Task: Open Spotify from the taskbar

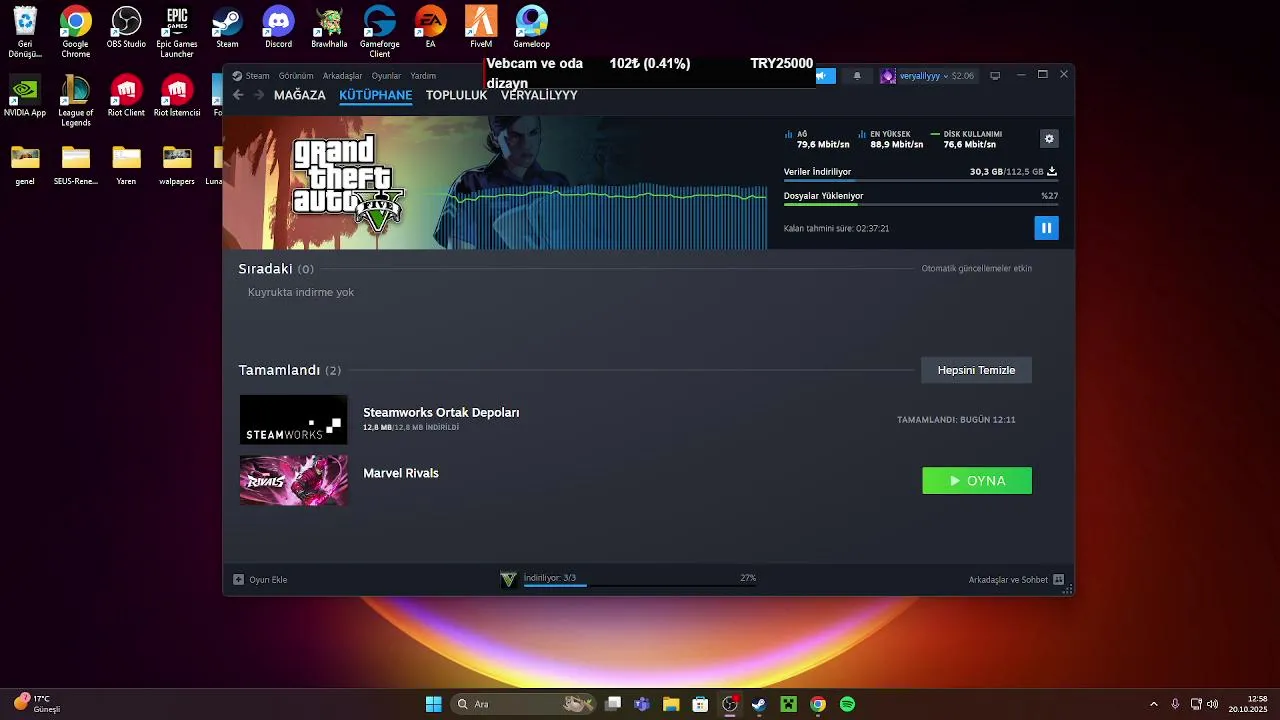Action: coord(847,704)
